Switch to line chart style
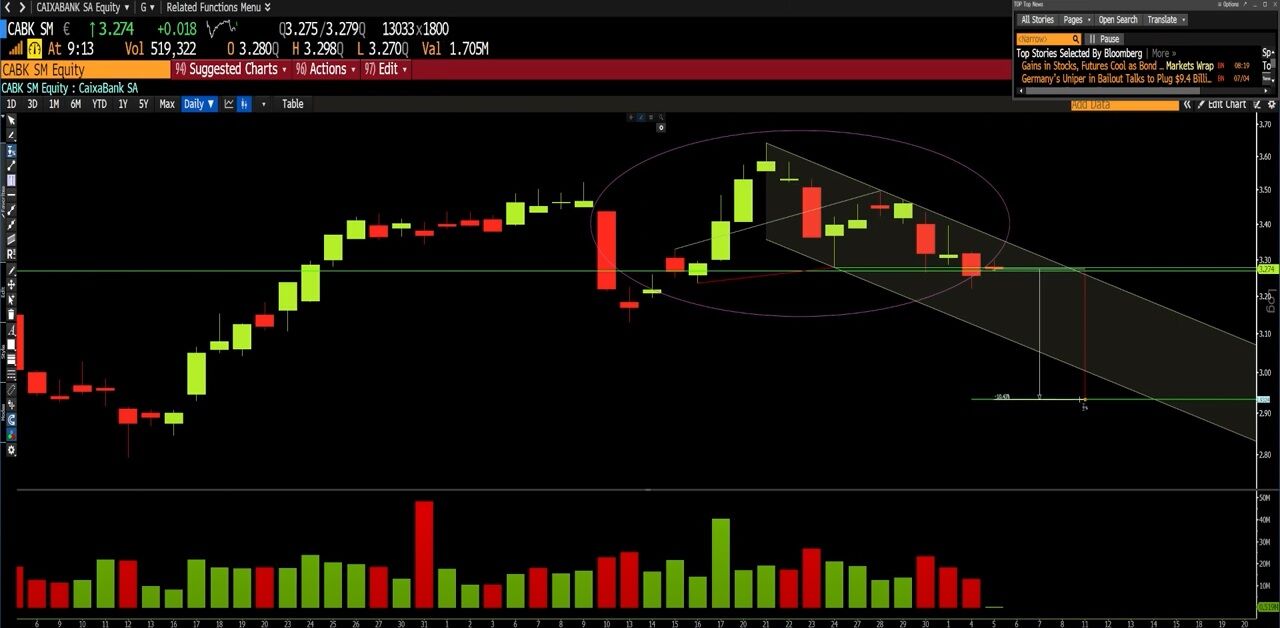This screenshot has height=628, width=1280. (229, 104)
